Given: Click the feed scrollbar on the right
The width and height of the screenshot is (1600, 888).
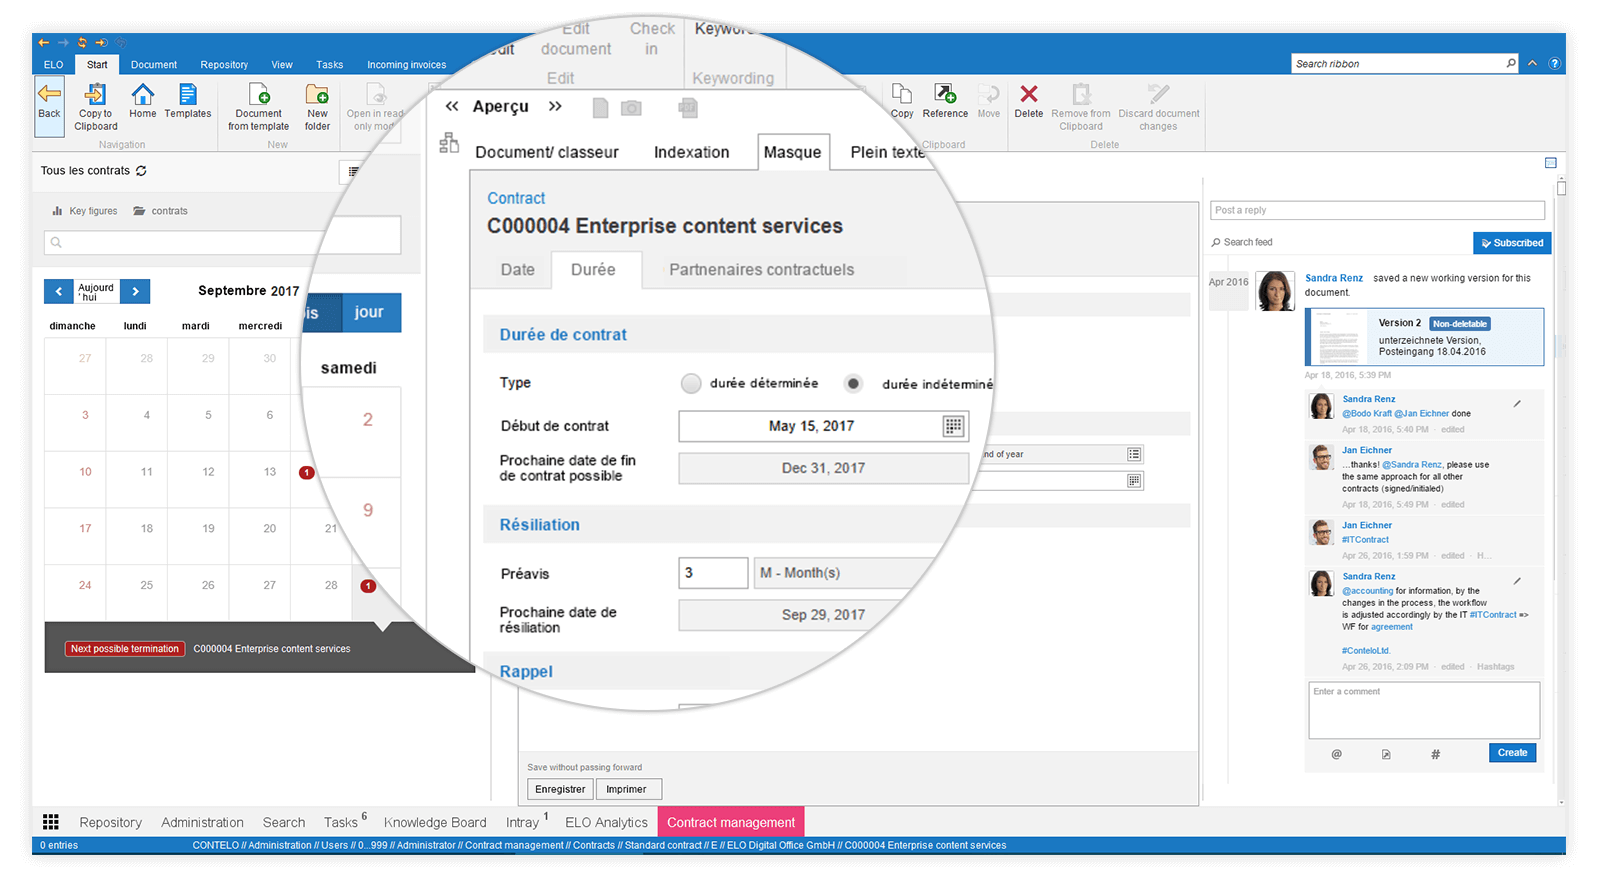Looking at the screenshot, I should click(1561, 188).
